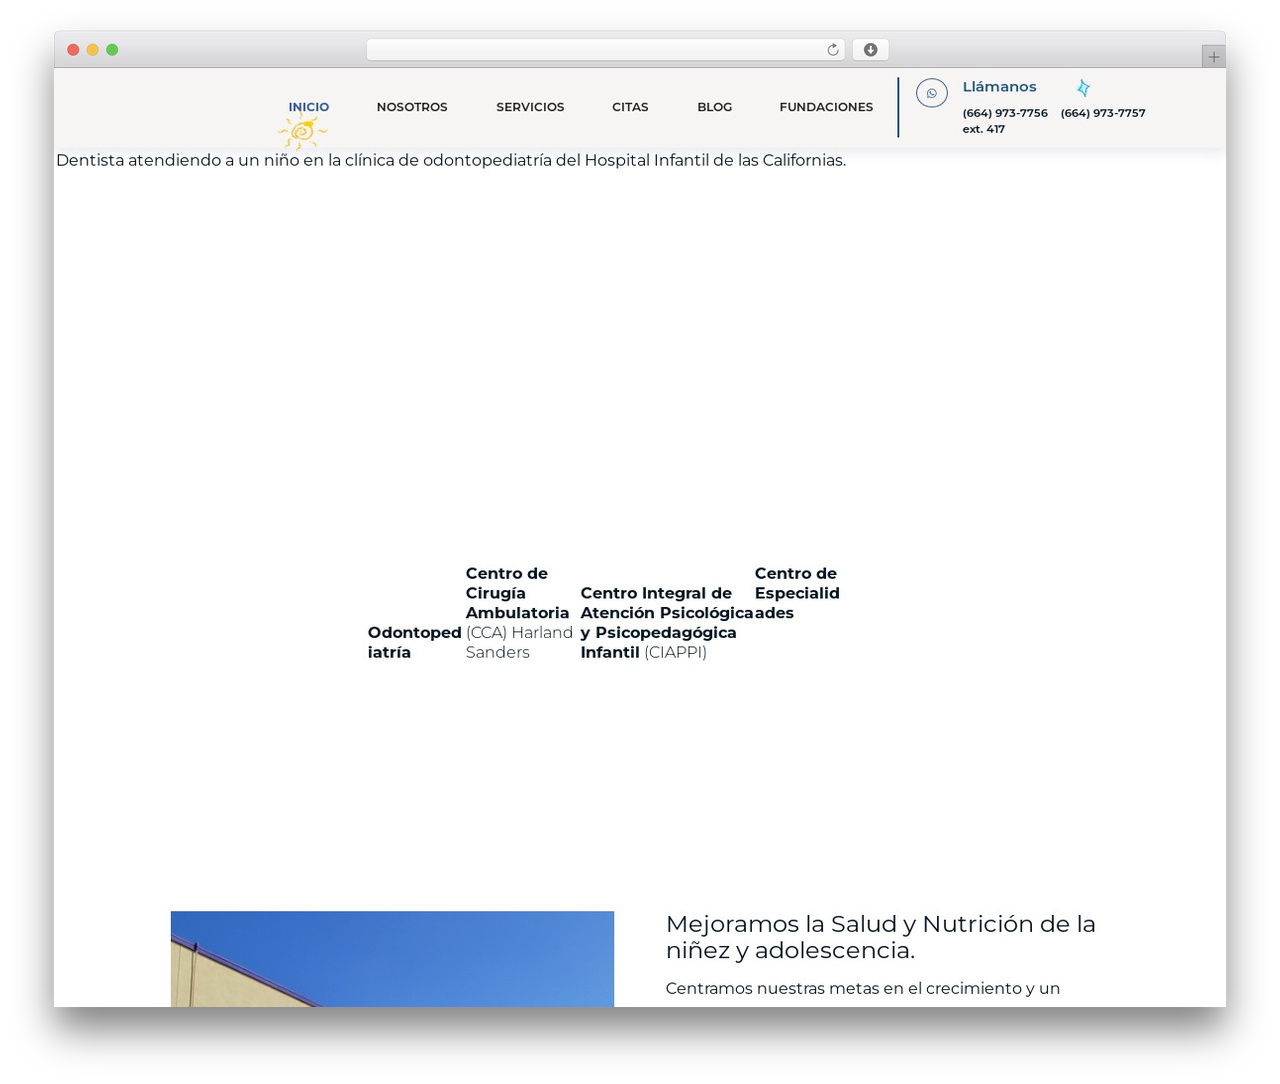Open the SERVICIOS menu
The image size is (1280, 1084).
pyautogui.click(x=530, y=107)
